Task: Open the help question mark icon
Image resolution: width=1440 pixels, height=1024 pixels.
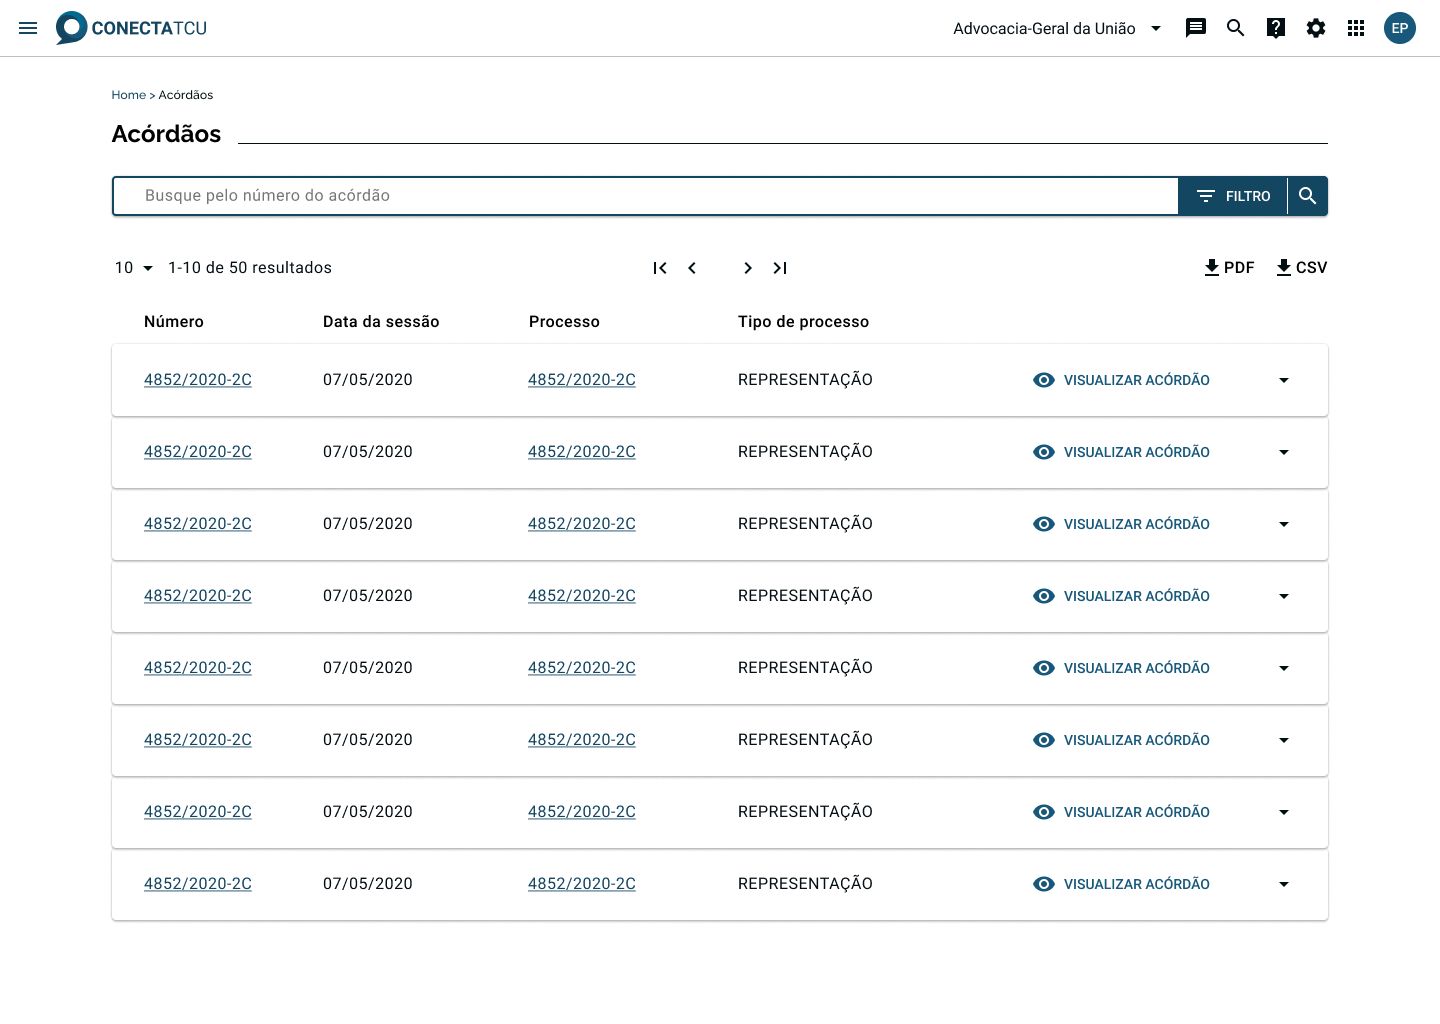Action: tap(1275, 28)
